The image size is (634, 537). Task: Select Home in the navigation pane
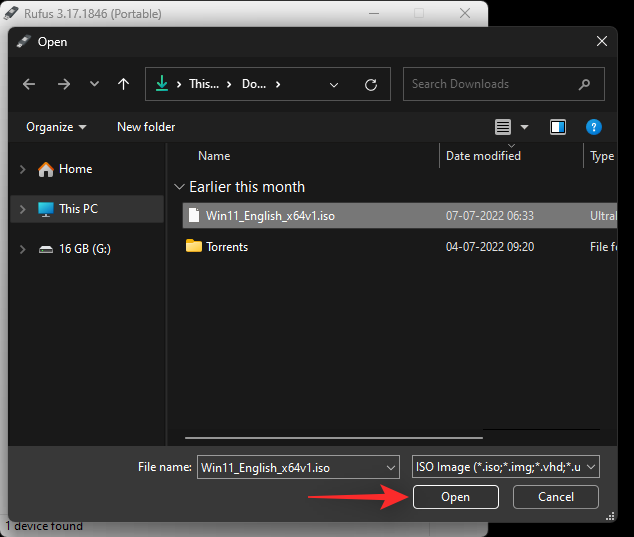point(75,169)
